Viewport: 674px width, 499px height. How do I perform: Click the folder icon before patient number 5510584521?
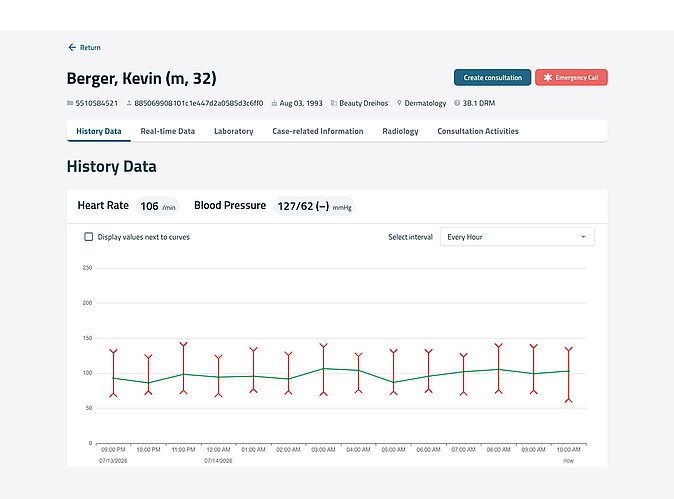pyautogui.click(x=70, y=103)
